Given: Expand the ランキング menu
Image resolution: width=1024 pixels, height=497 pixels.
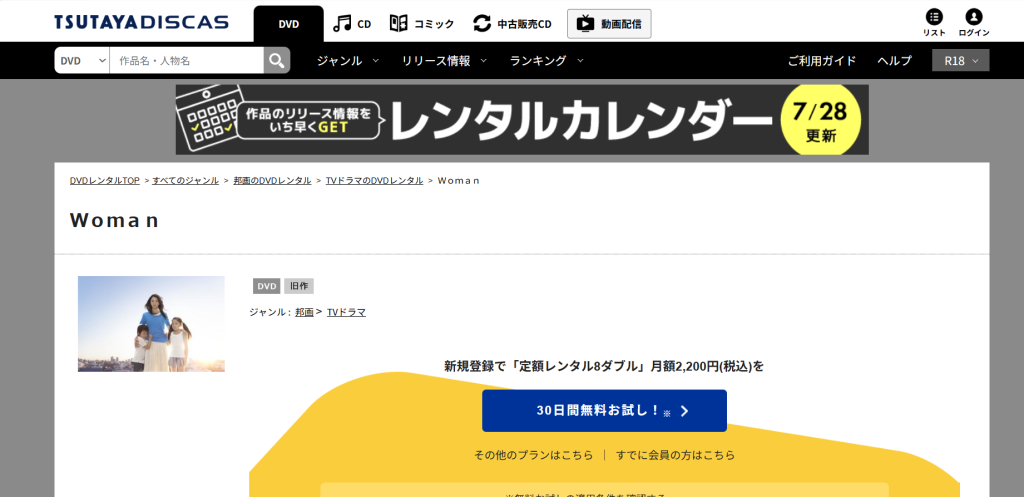Looking at the screenshot, I should [547, 61].
